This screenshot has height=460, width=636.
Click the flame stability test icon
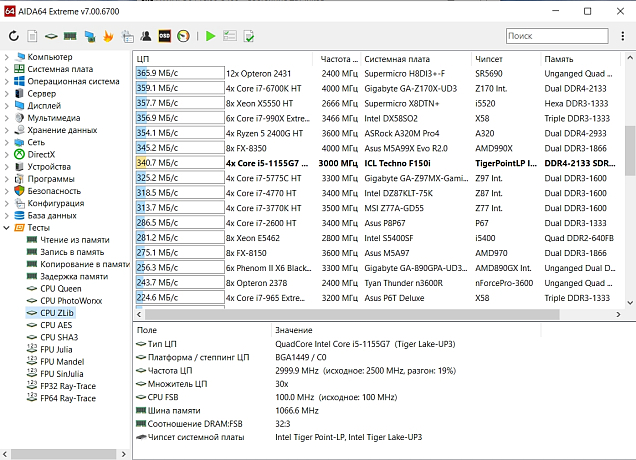tap(108, 36)
